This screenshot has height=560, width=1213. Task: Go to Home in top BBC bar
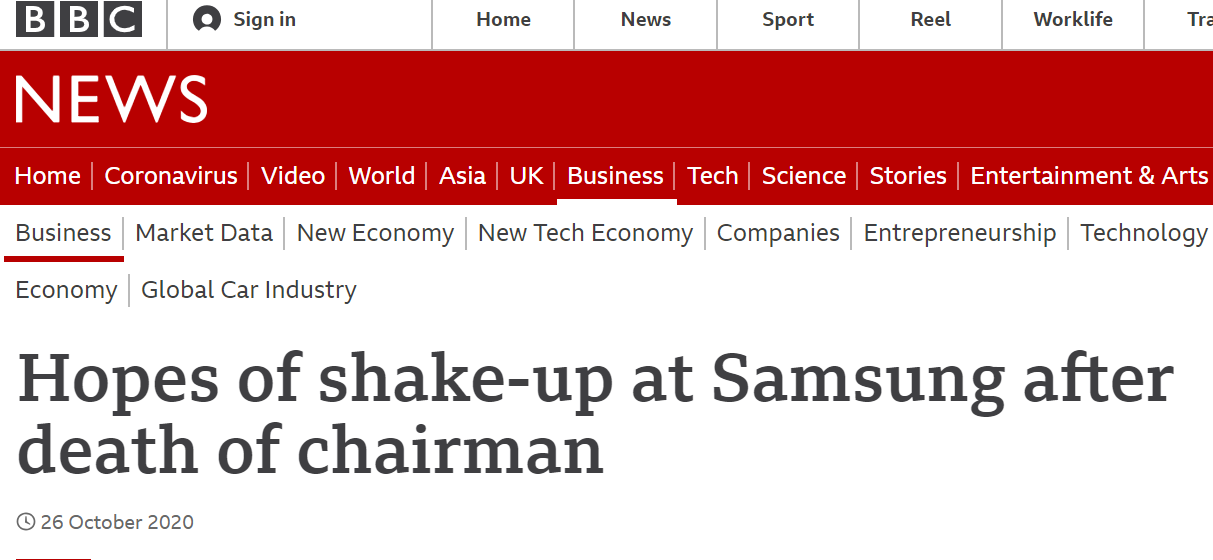(x=503, y=19)
